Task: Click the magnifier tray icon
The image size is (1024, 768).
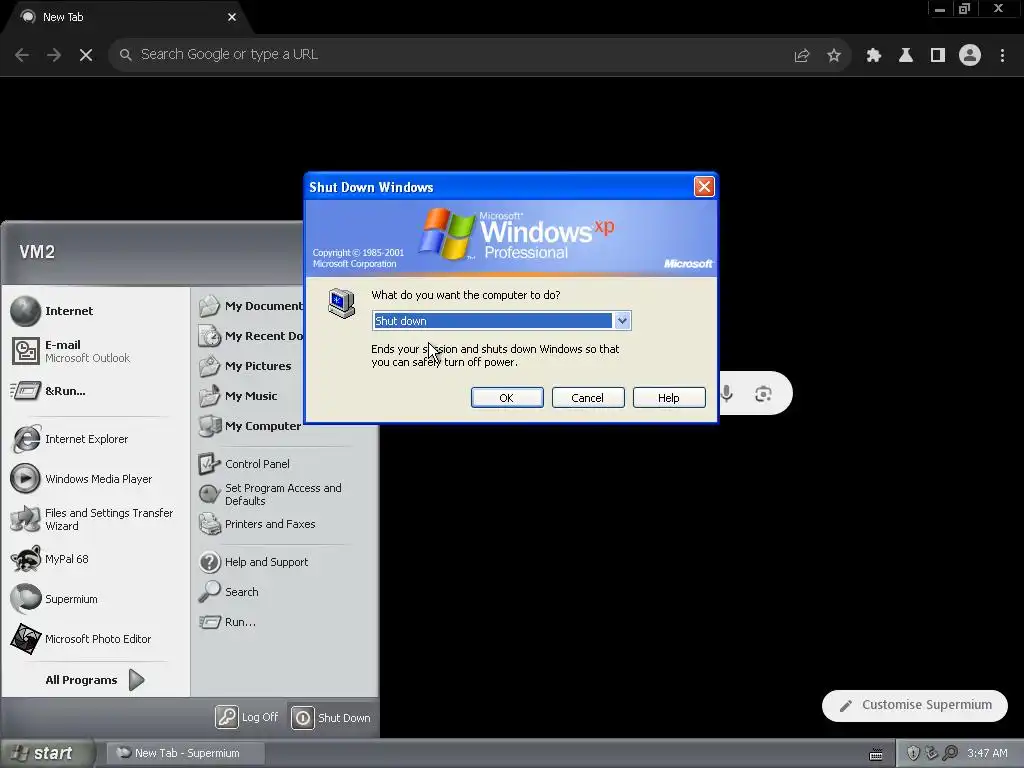Action: pos(951,753)
